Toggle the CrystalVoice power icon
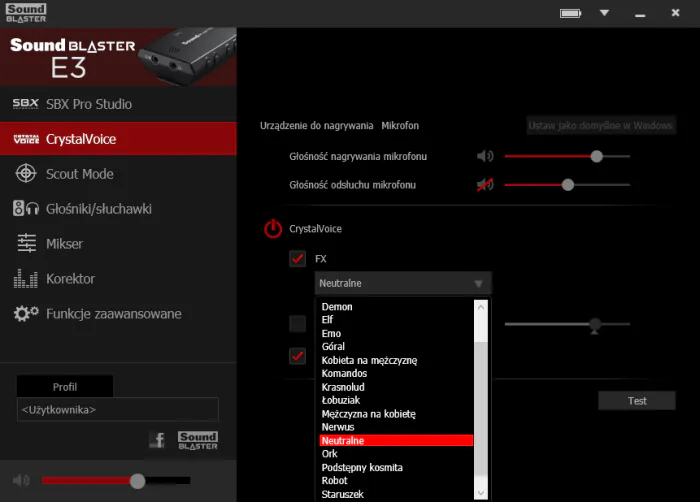 [273, 229]
